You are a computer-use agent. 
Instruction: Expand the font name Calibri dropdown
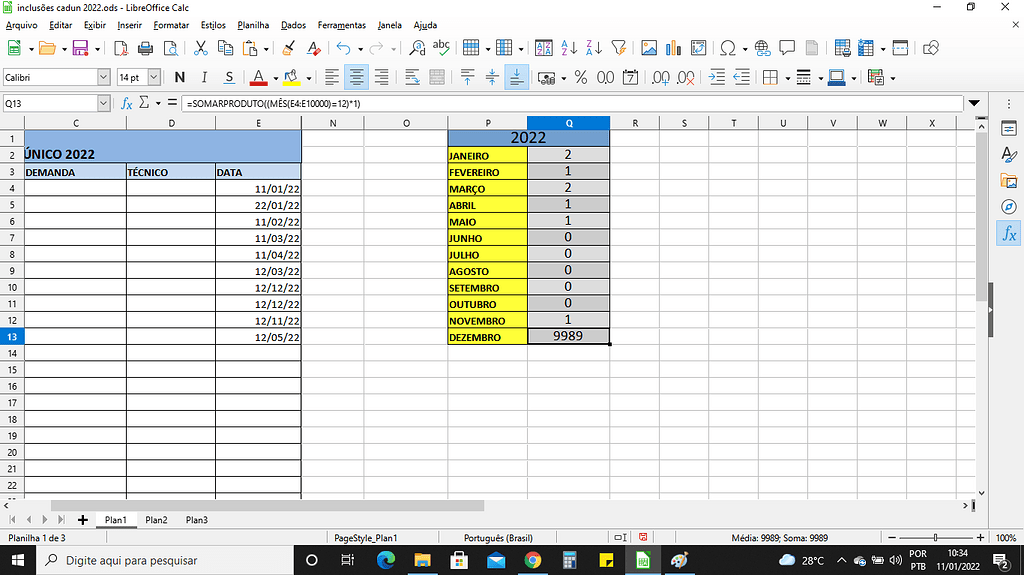[103, 77]
